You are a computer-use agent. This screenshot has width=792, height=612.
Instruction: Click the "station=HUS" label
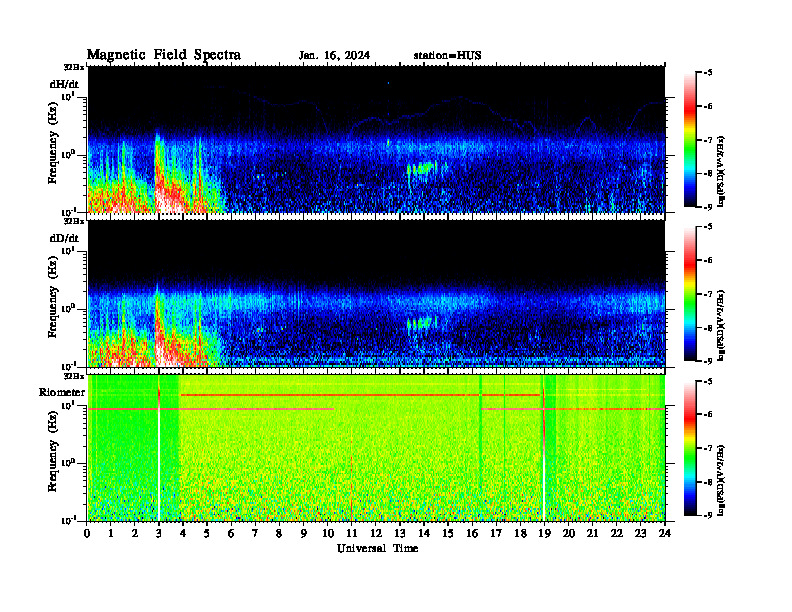click(x=447, y=55)
